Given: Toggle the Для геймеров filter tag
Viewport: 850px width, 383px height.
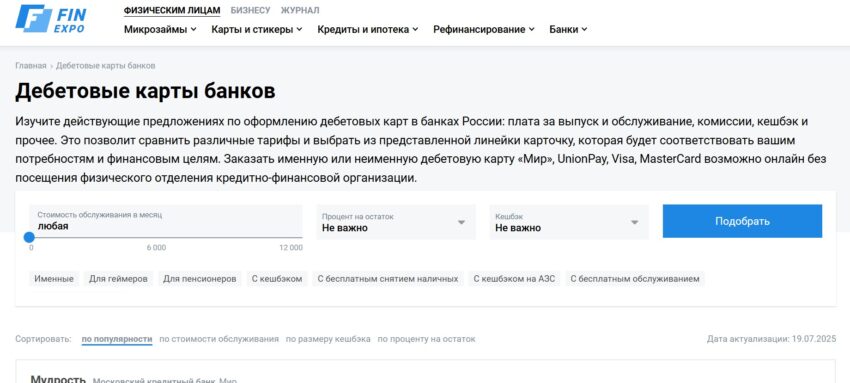Looking at the screenshot, I should point(118,279).
